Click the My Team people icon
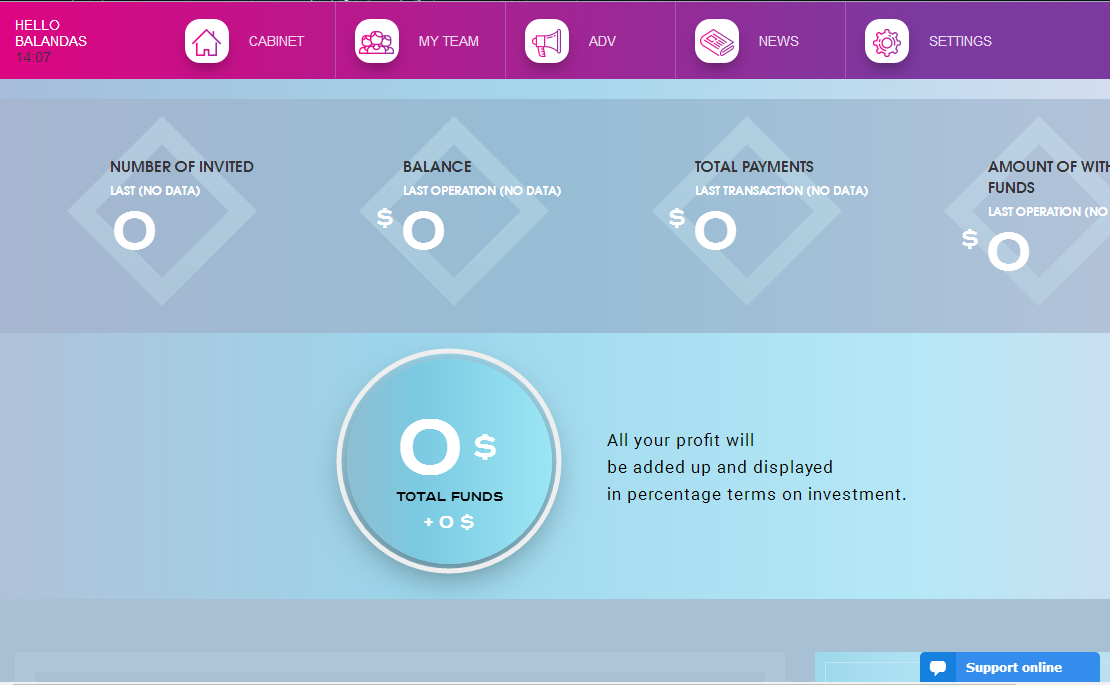Viewport: 1110px width, 685px height. click(x=377, y=41)
